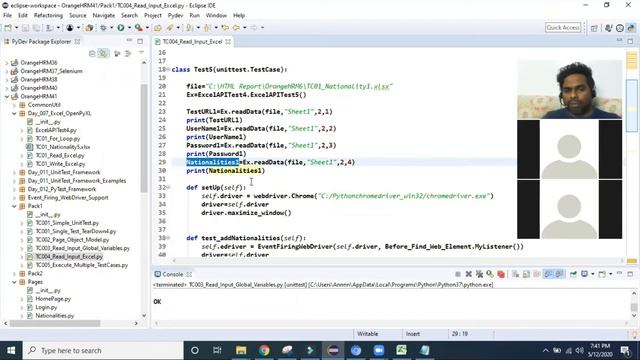
Task: Click the Back navigation arrow icon
Action: pyautogui.click(x=236, y=28)
